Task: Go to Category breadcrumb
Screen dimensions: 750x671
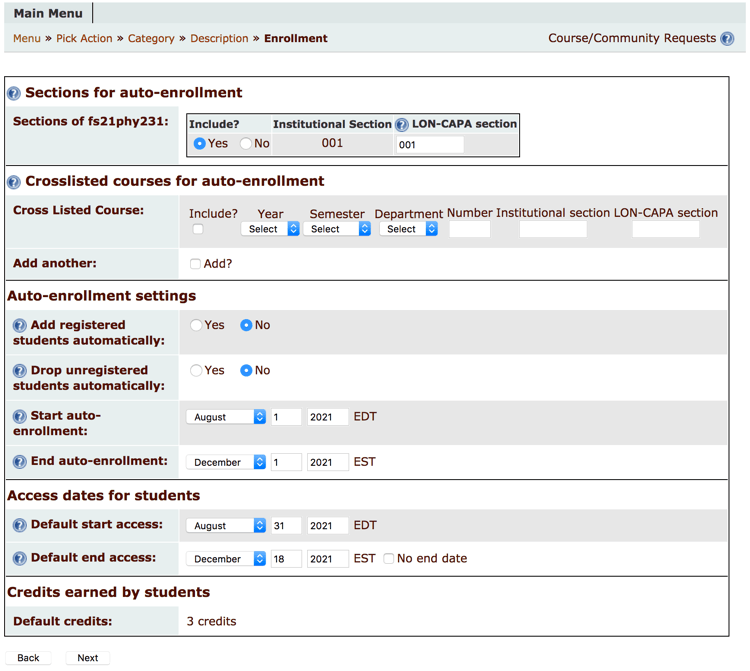Action: [151, 38]
